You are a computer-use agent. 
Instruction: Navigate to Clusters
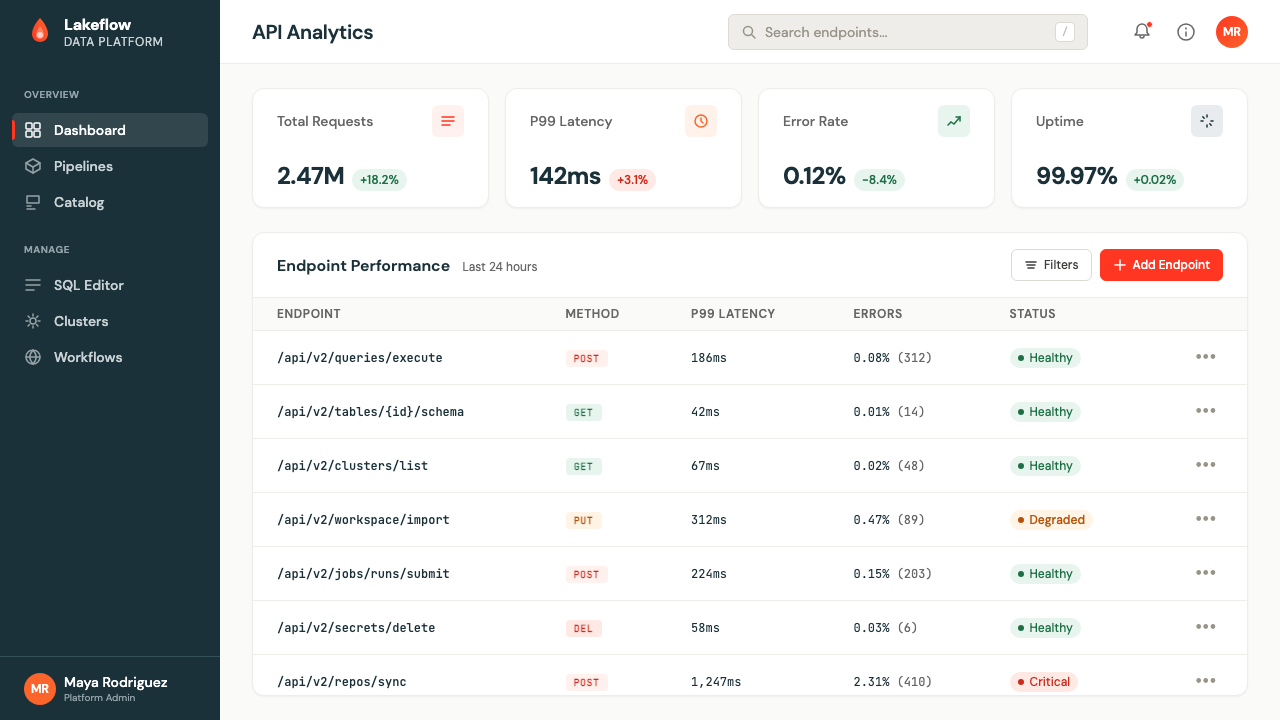tap(110, 321)
